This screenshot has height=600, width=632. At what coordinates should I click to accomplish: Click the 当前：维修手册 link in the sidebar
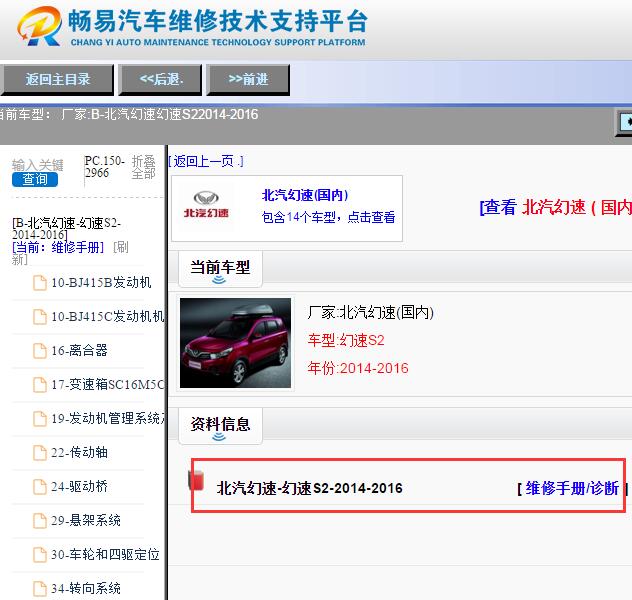pos(58,247)
